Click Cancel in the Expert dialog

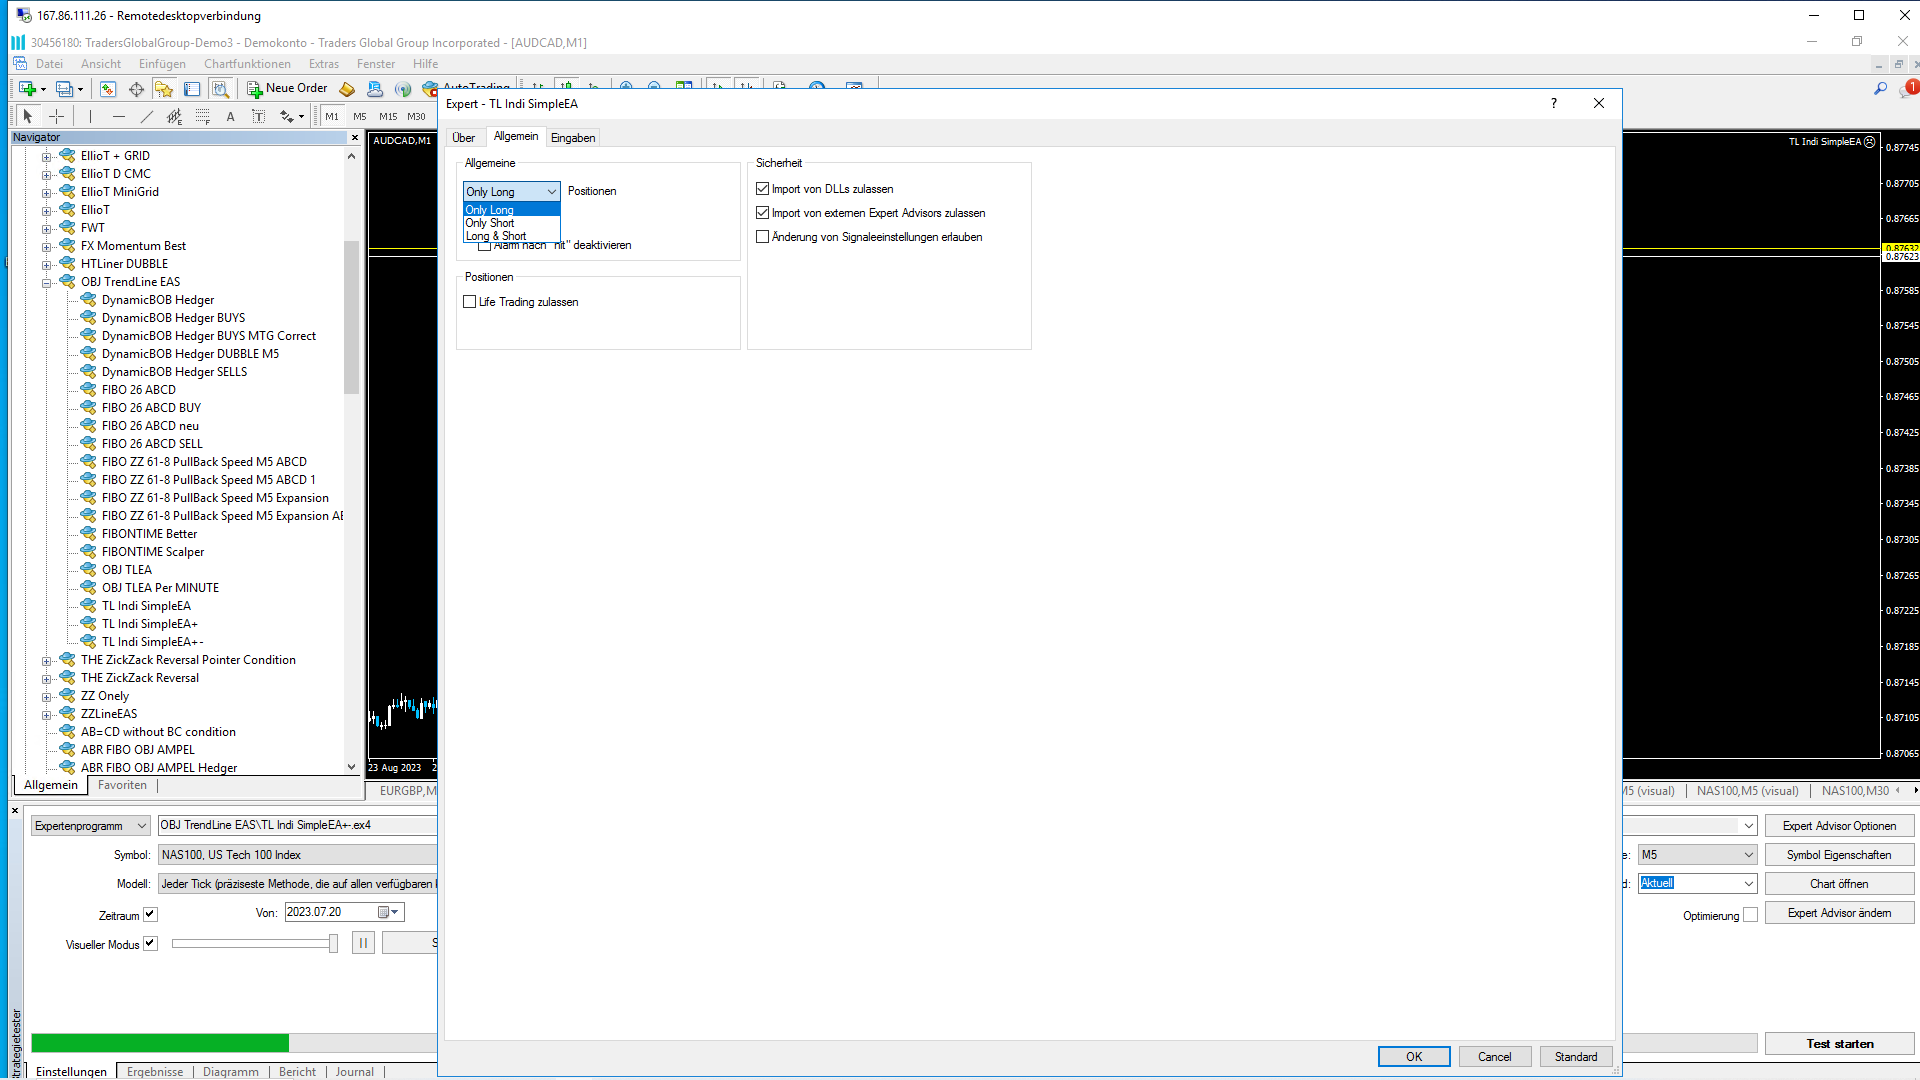(1495, 1057)
